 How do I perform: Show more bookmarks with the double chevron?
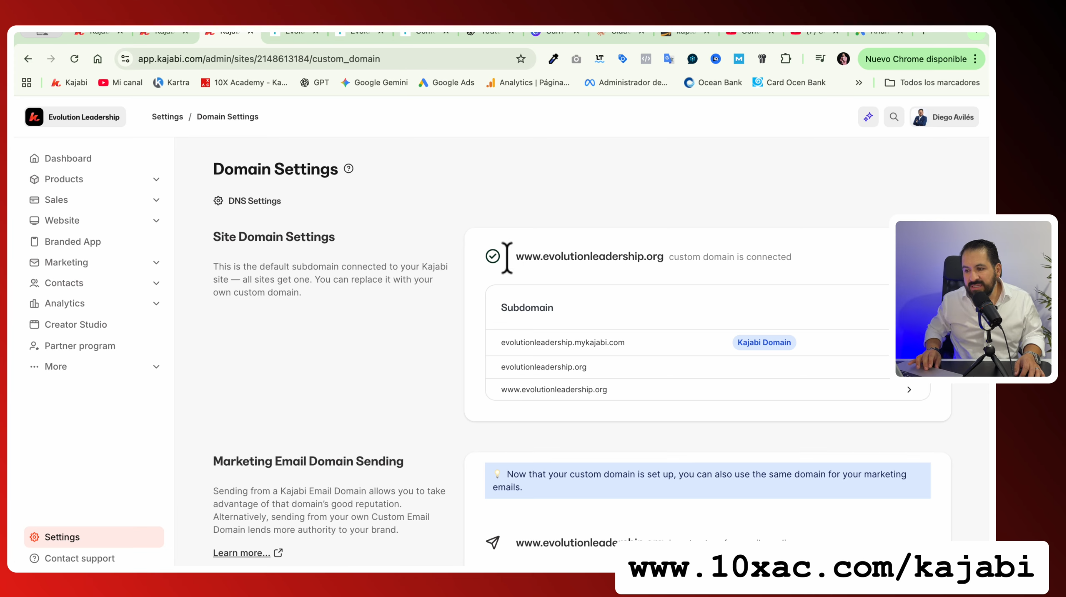click(x=859, y=82)
